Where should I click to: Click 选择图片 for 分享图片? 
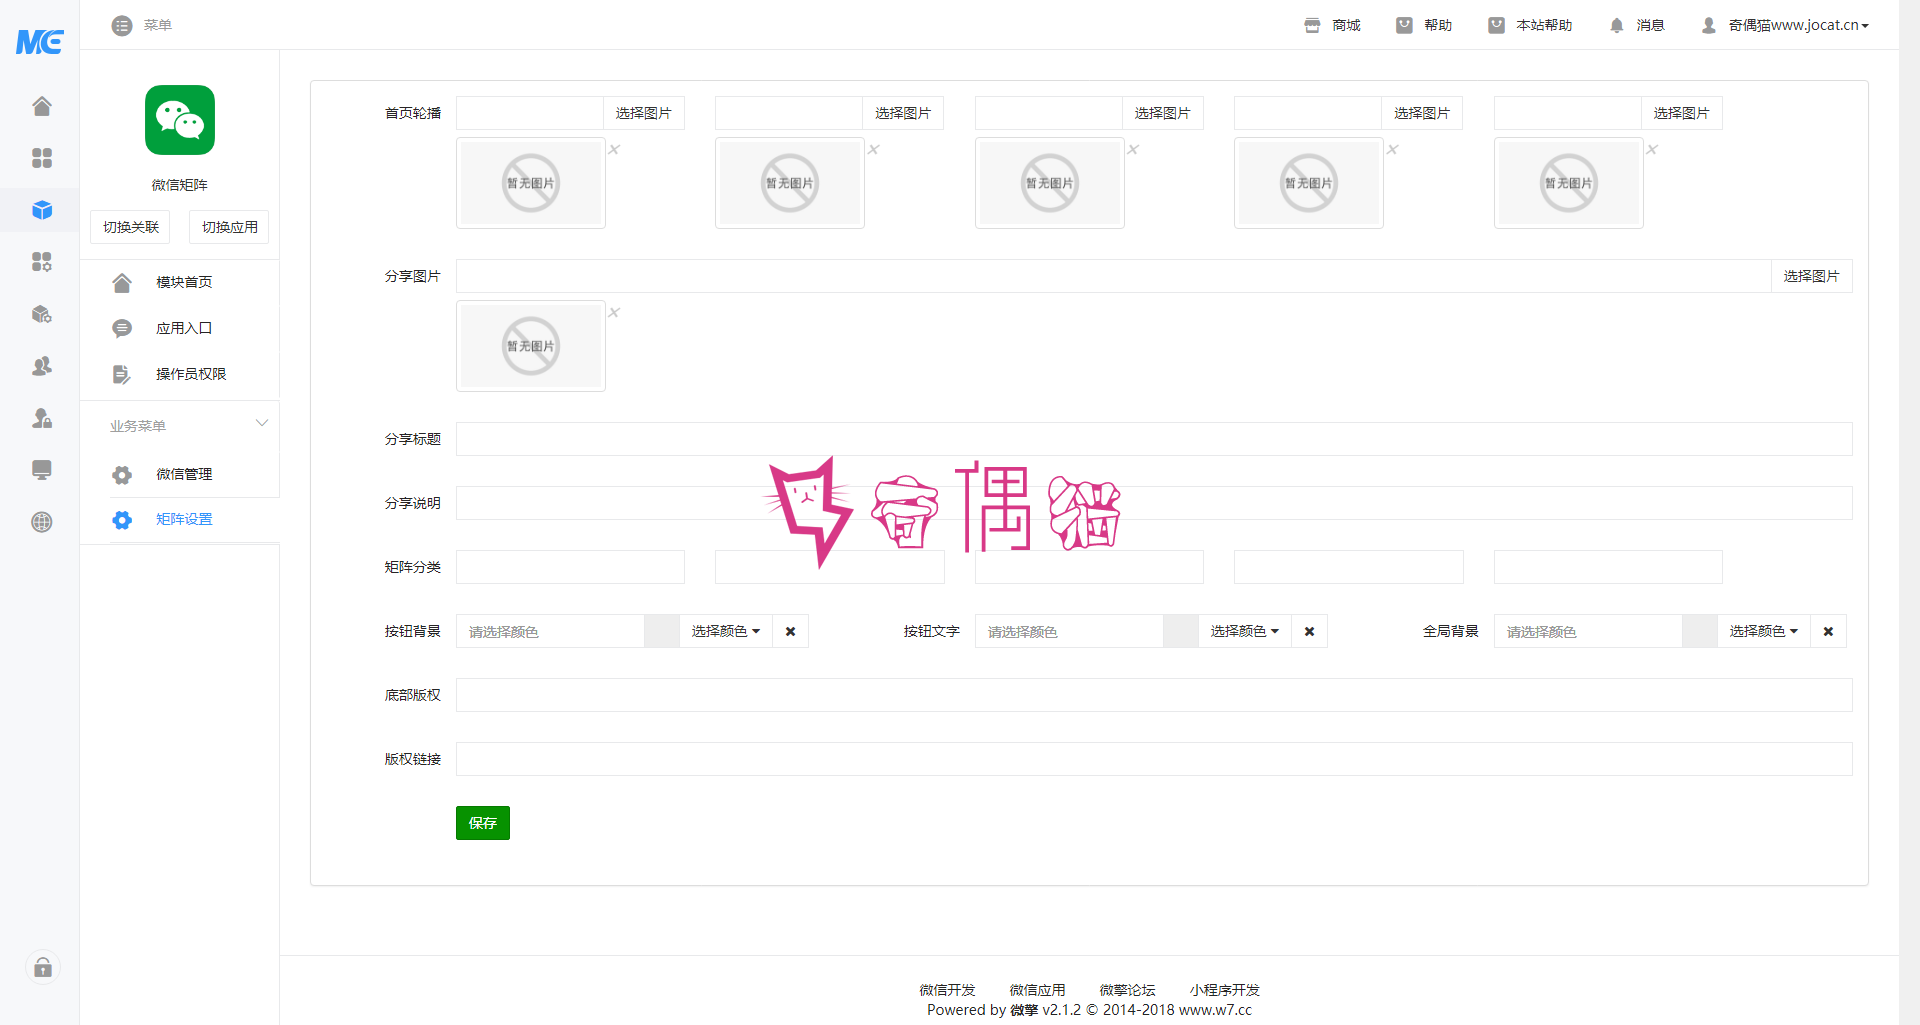tap(1812, 276)
